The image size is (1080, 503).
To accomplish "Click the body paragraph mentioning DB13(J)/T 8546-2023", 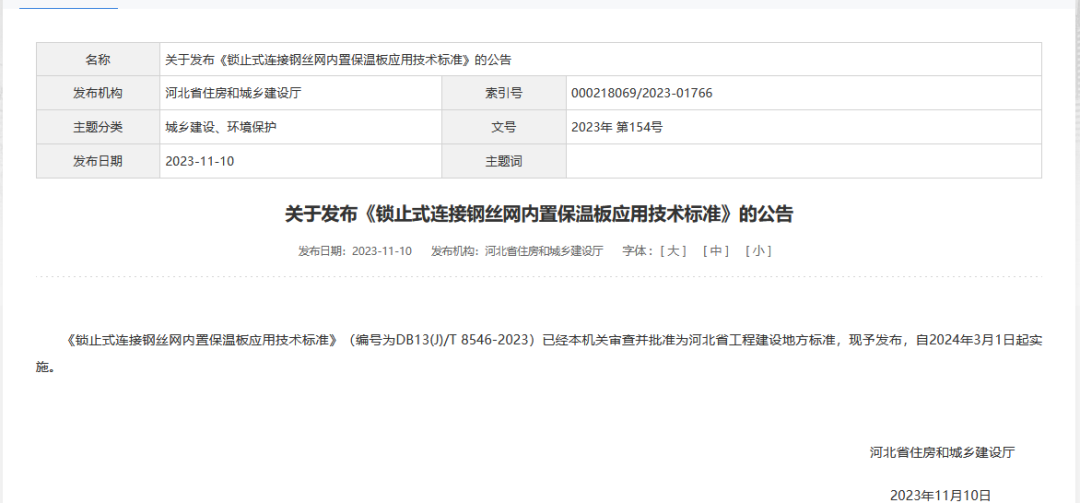I will [x=539, y=353].
